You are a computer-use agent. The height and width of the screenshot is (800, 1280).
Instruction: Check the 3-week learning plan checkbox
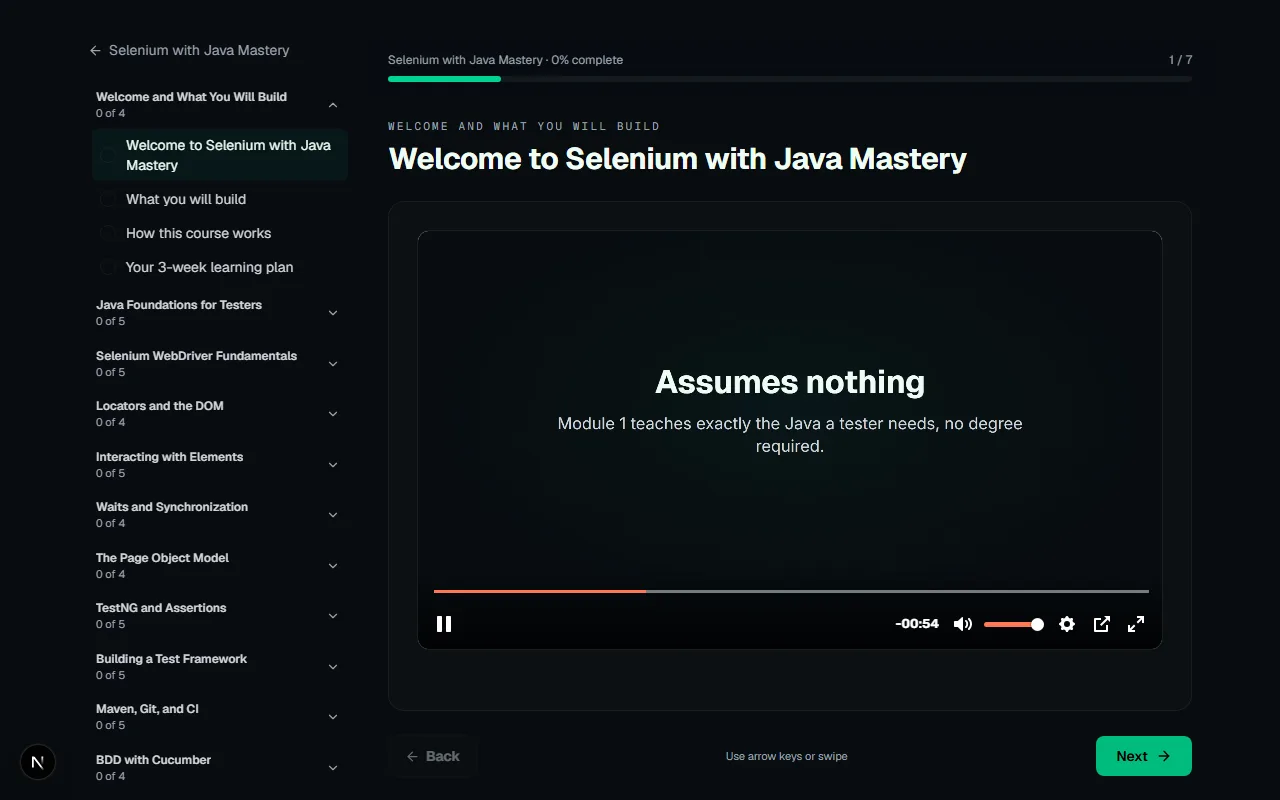point(107,267)
